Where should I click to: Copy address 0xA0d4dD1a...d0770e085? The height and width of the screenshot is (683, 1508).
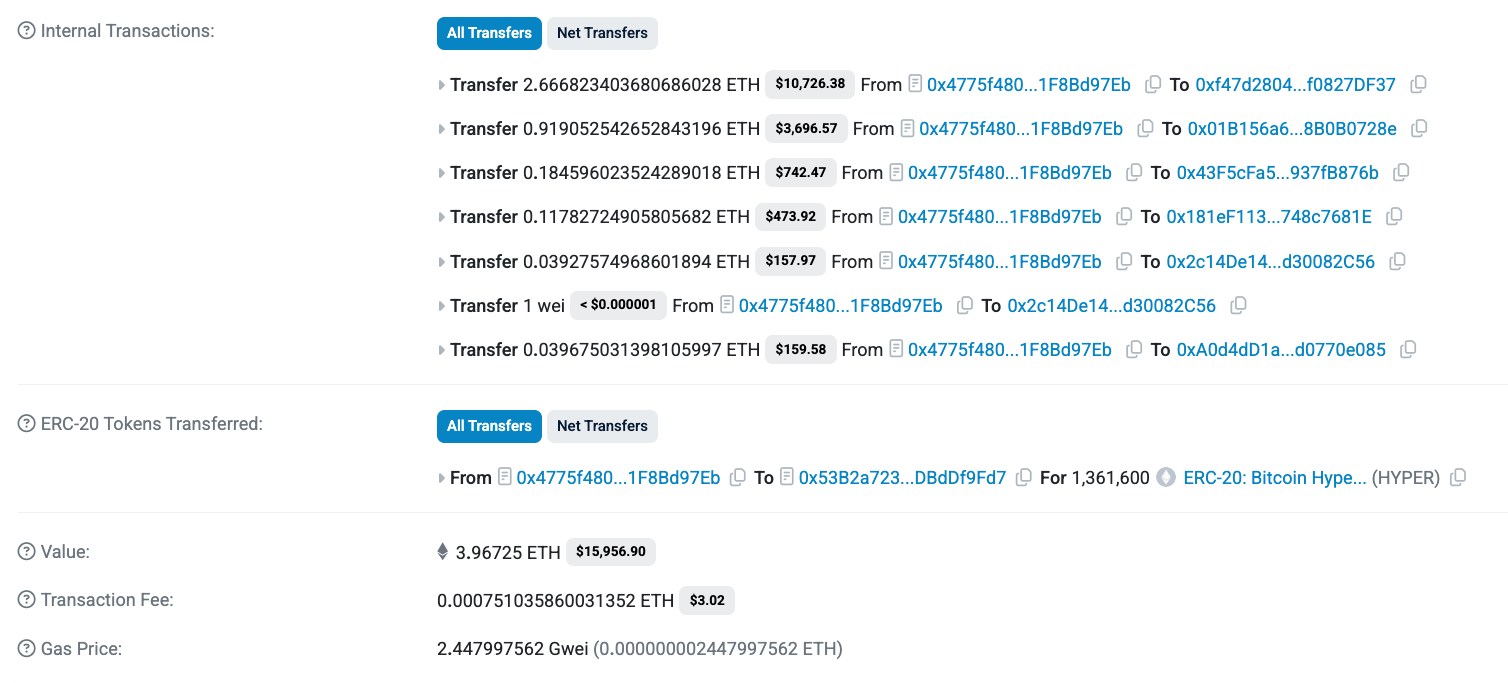click(x=1408, y=350)
